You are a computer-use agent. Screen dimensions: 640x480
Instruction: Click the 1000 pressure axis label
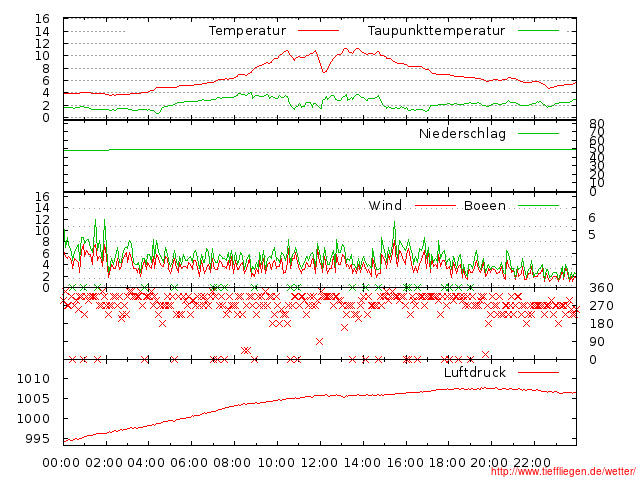(x=33, y=418)
